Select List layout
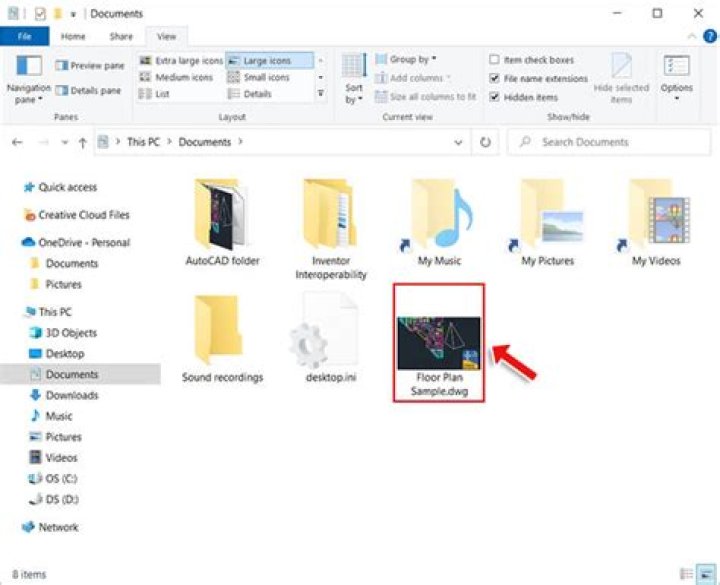720x585 pixels. tap(154, 94)
